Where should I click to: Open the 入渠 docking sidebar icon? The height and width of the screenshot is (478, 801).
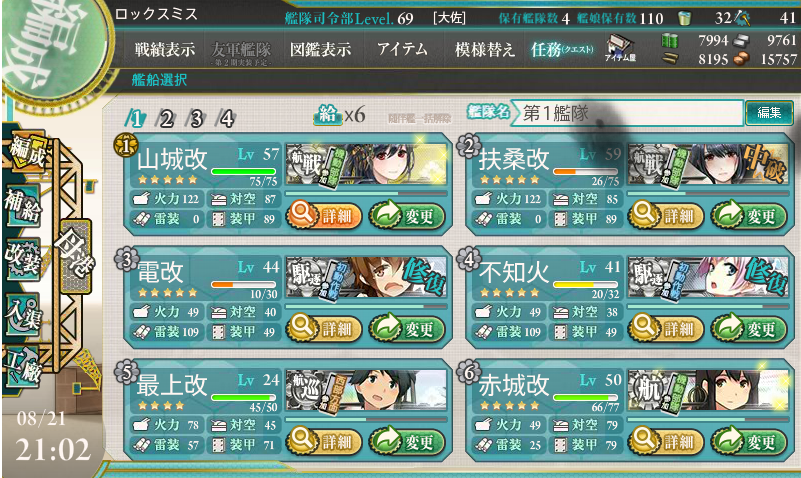[x=22, y=315]
